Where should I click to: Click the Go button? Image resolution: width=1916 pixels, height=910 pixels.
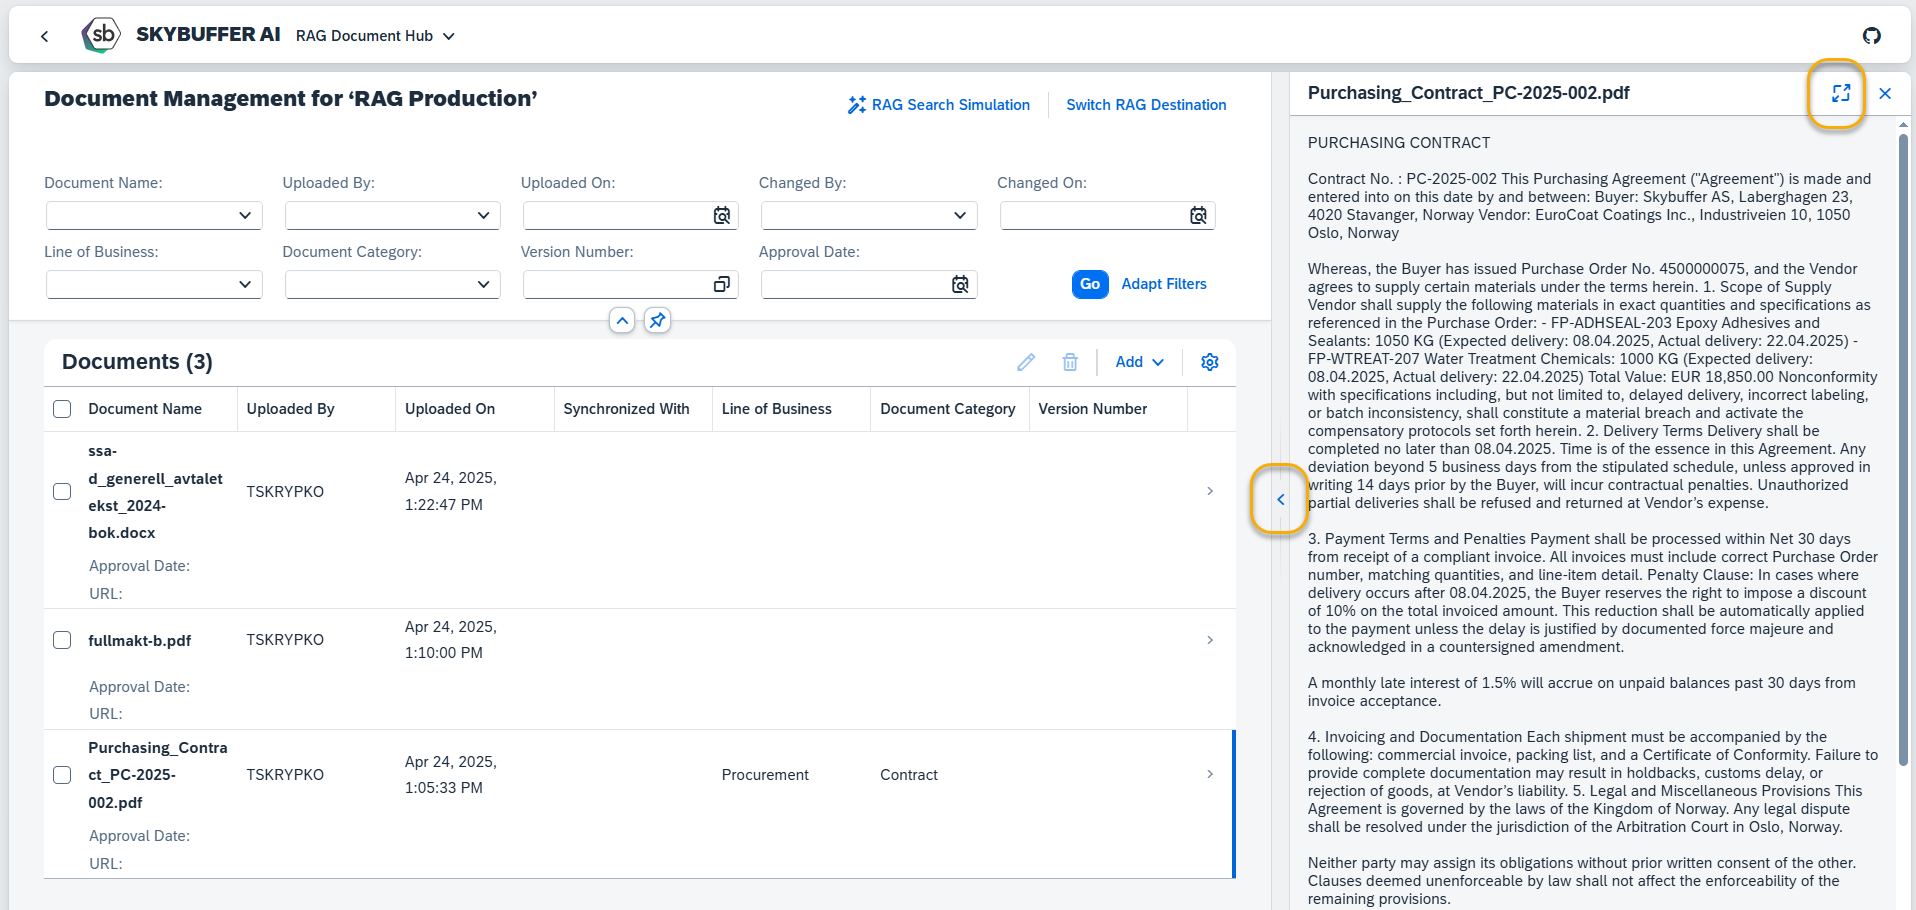pos(1090,284)
